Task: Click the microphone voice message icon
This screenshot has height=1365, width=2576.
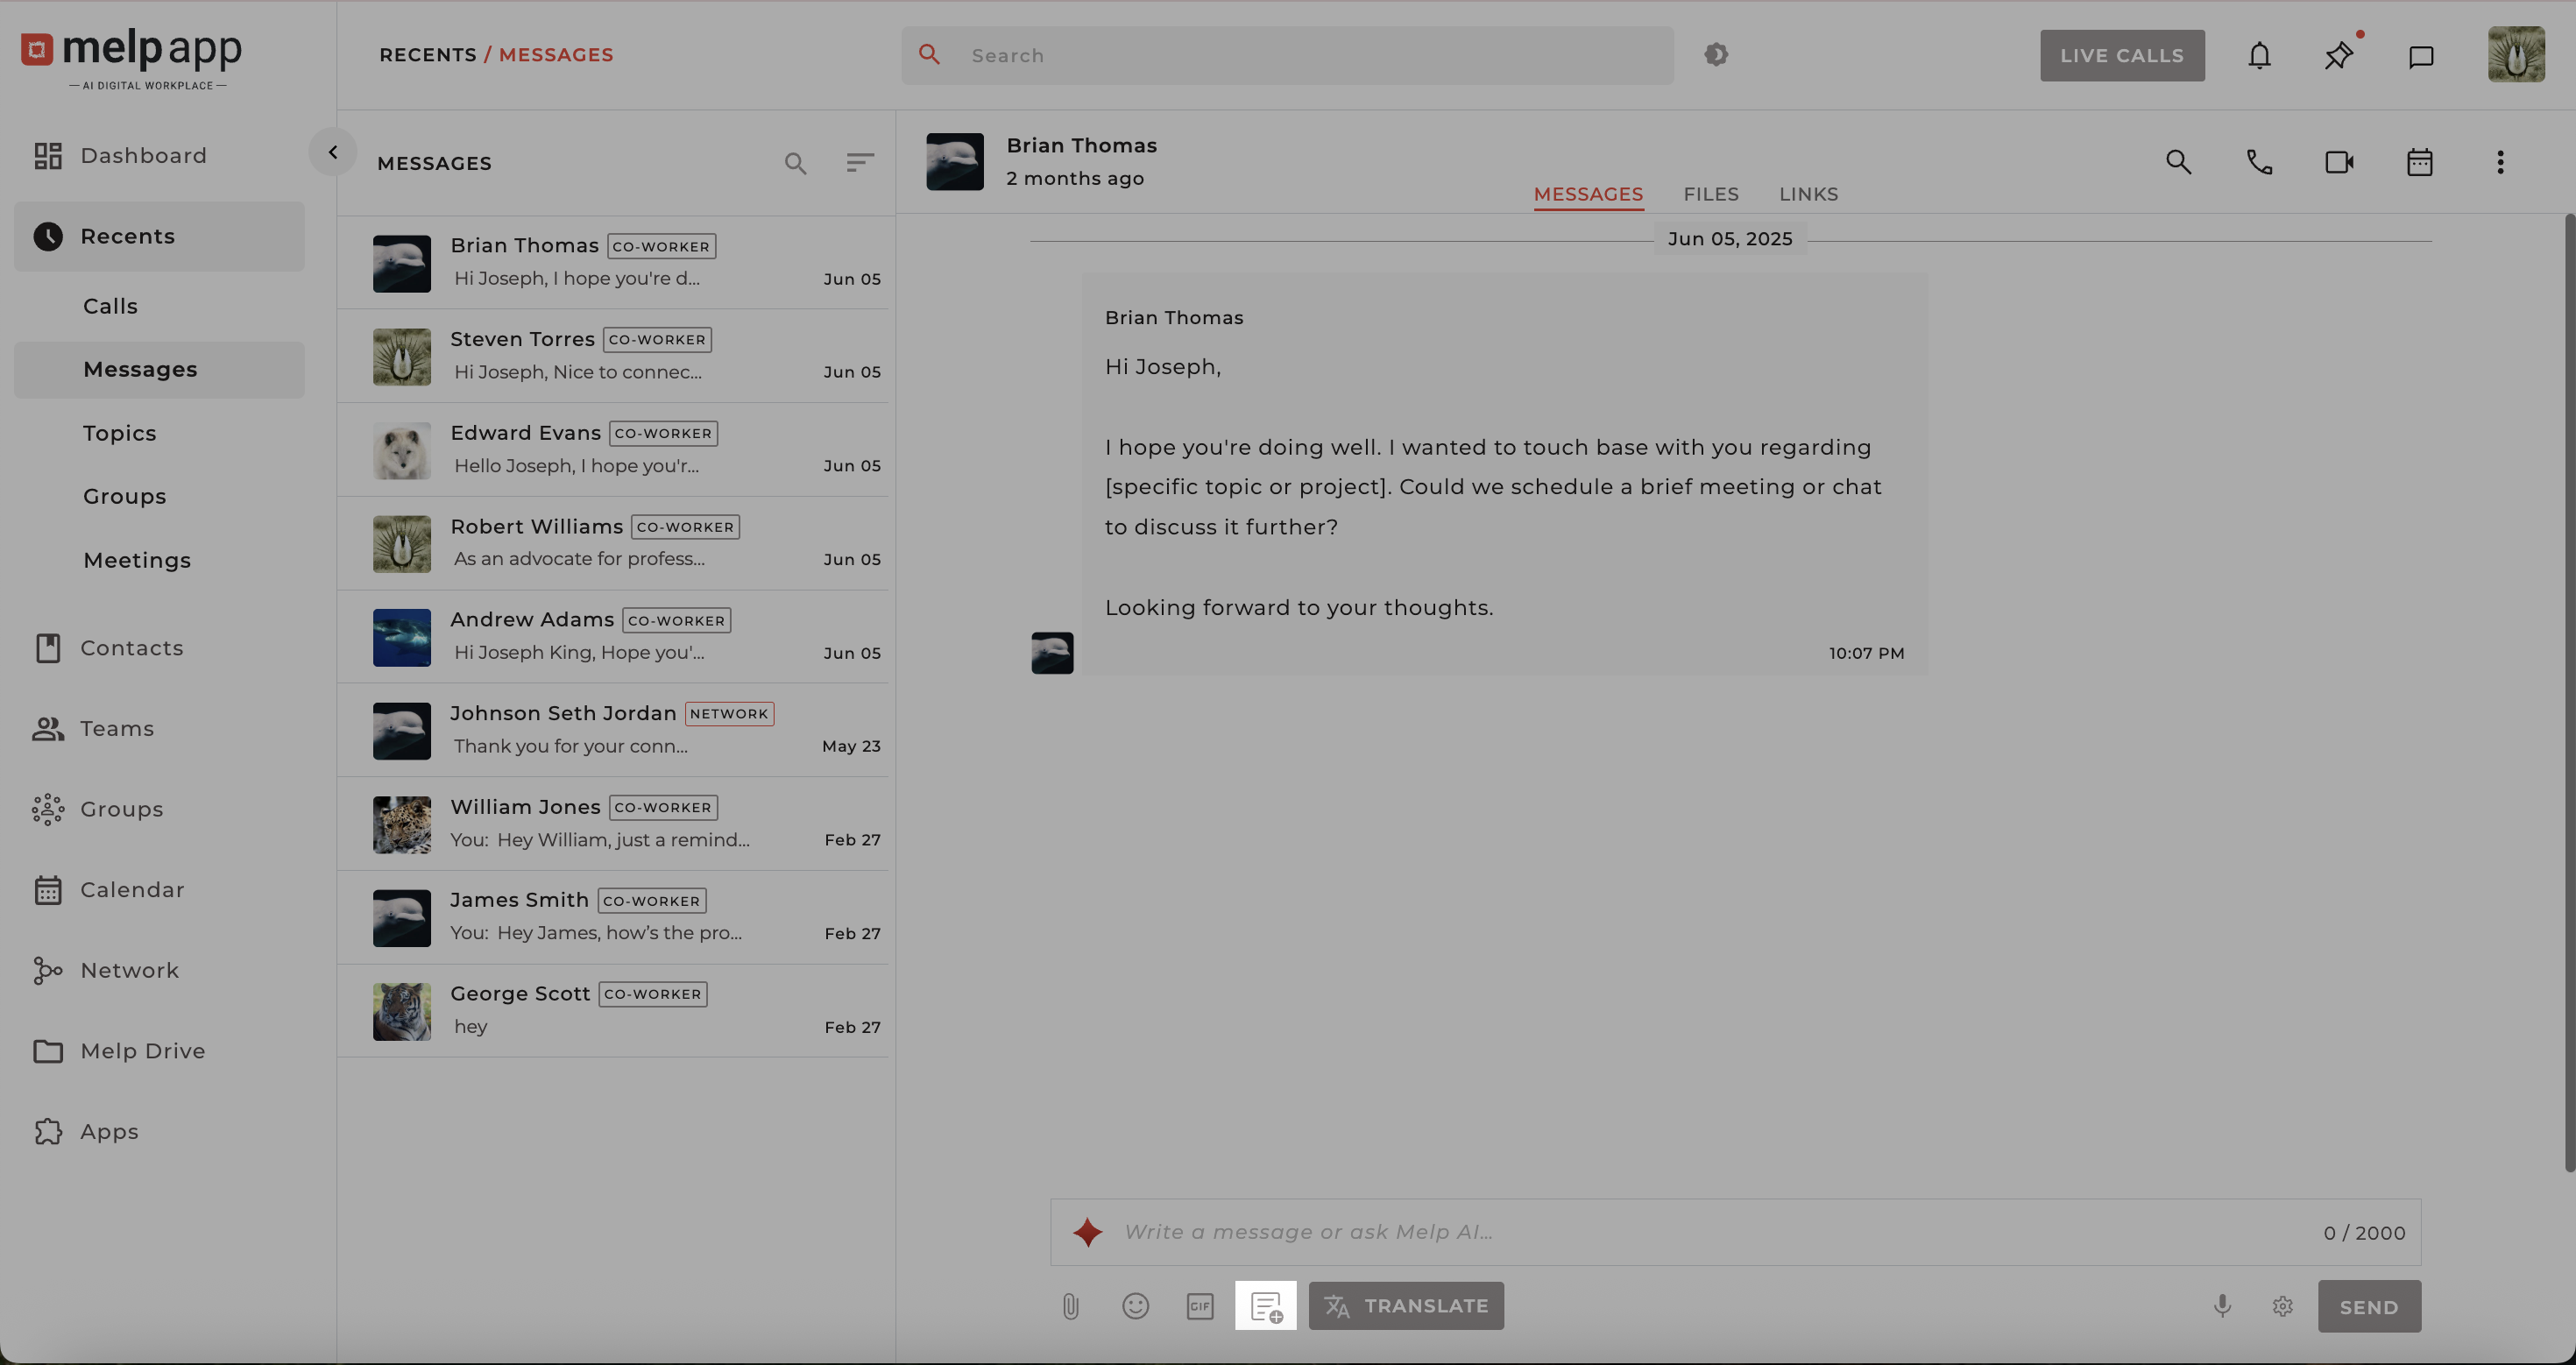Action: point(2222,1306)
